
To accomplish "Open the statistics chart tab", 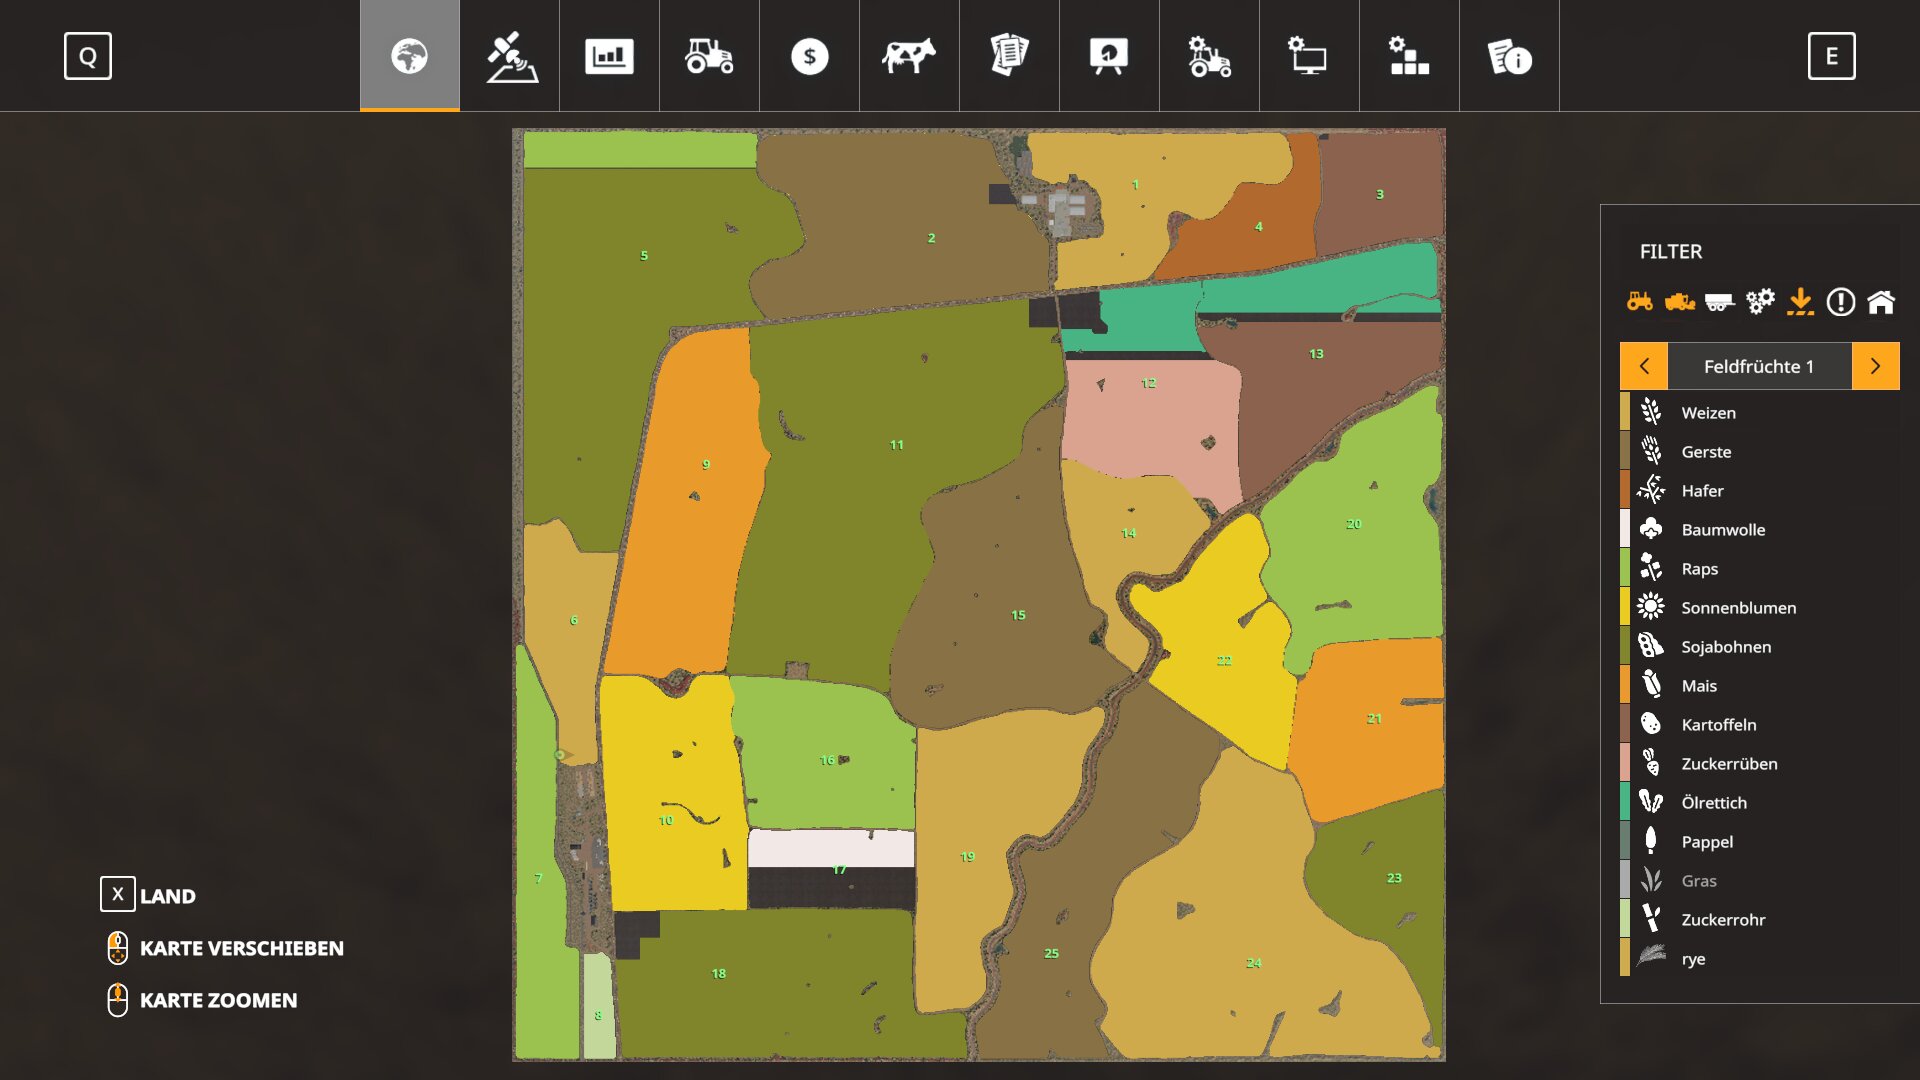I will (x=609, y=56).
